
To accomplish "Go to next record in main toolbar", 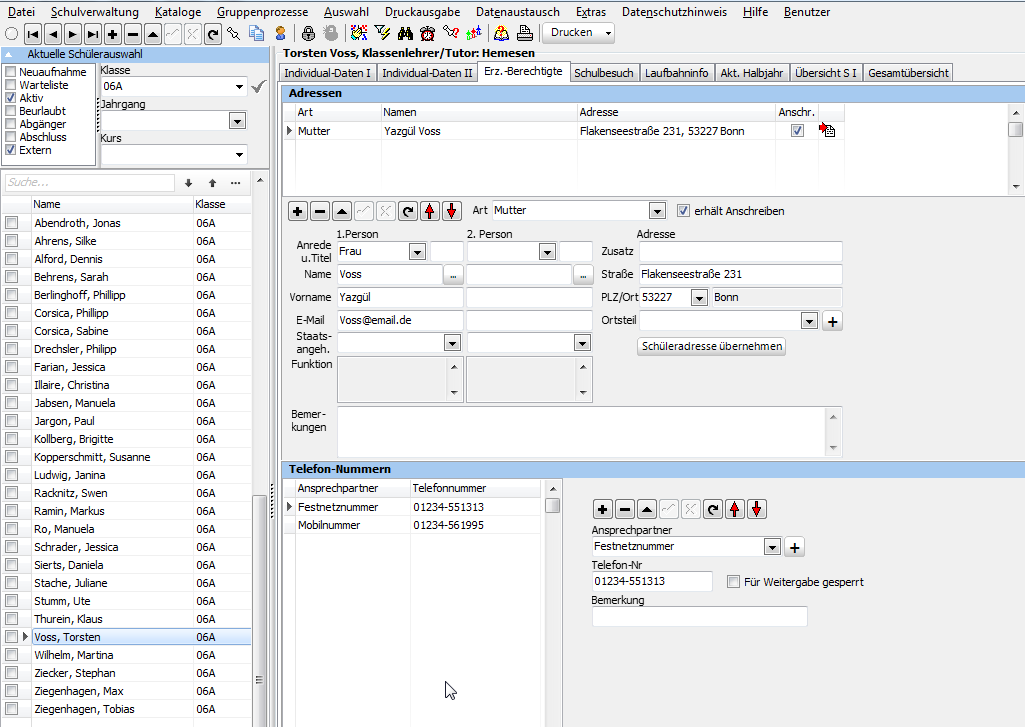I will [73, 33].
